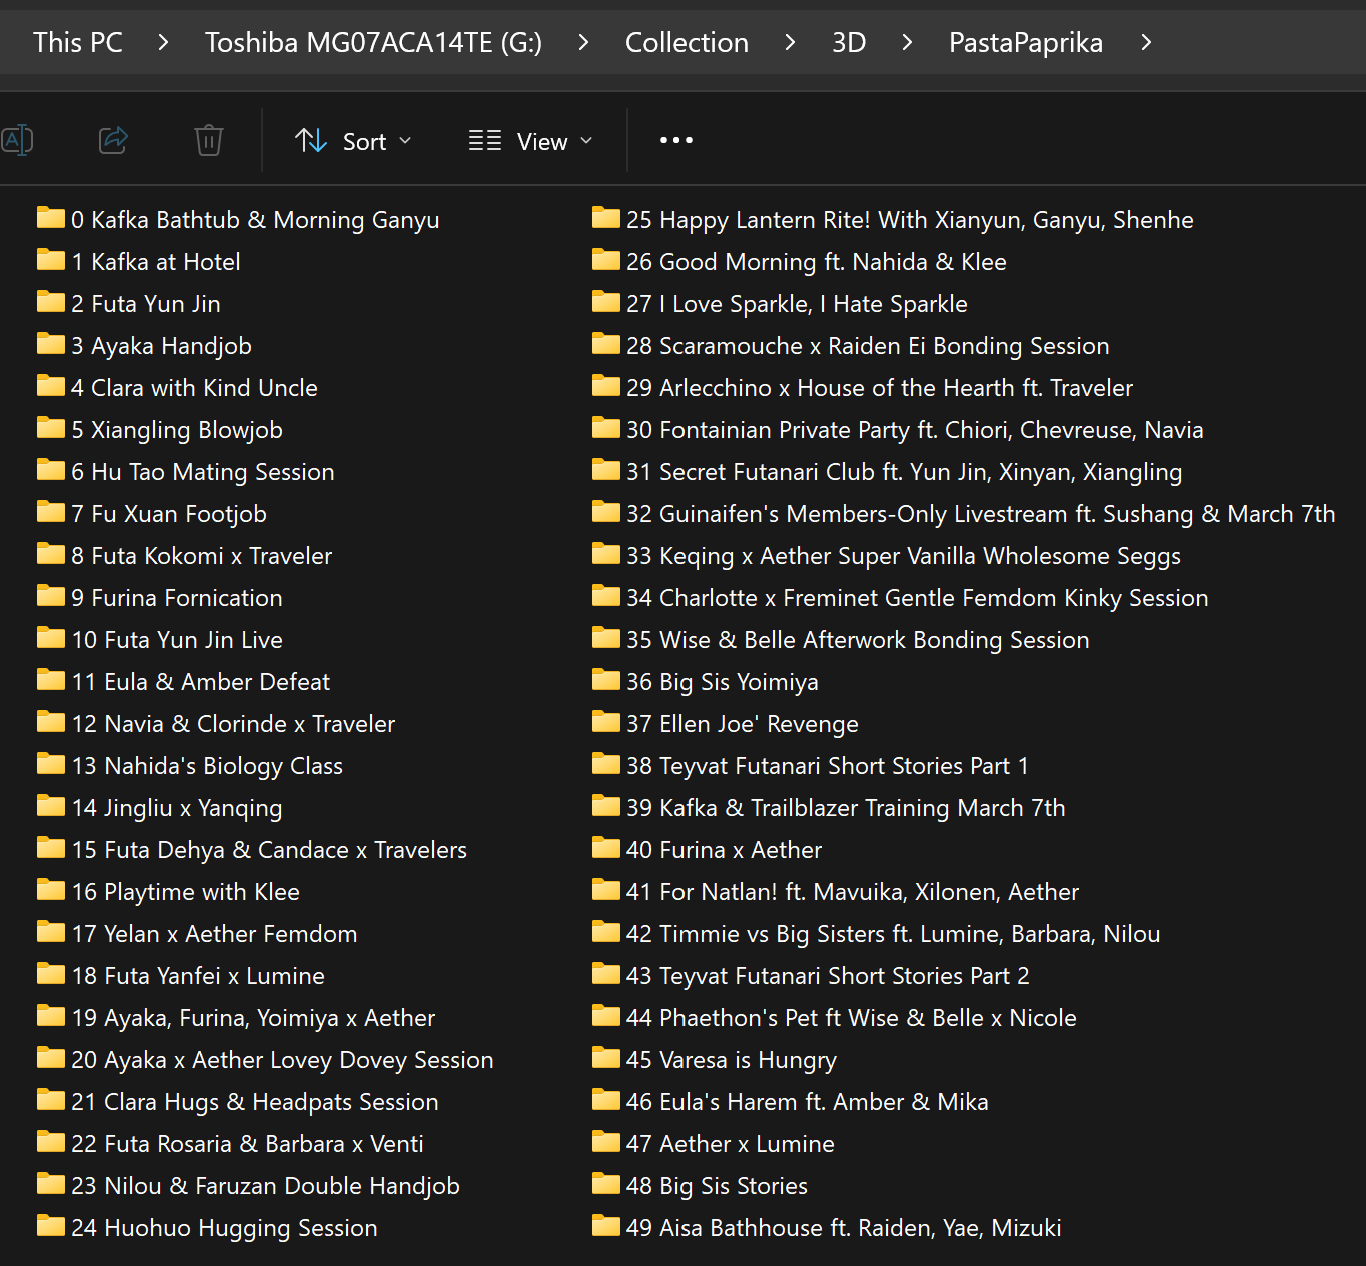Open the See more three-dots menu
Image resolution: width=1366 pixels, height=1266 pixels.
(676, 140)
